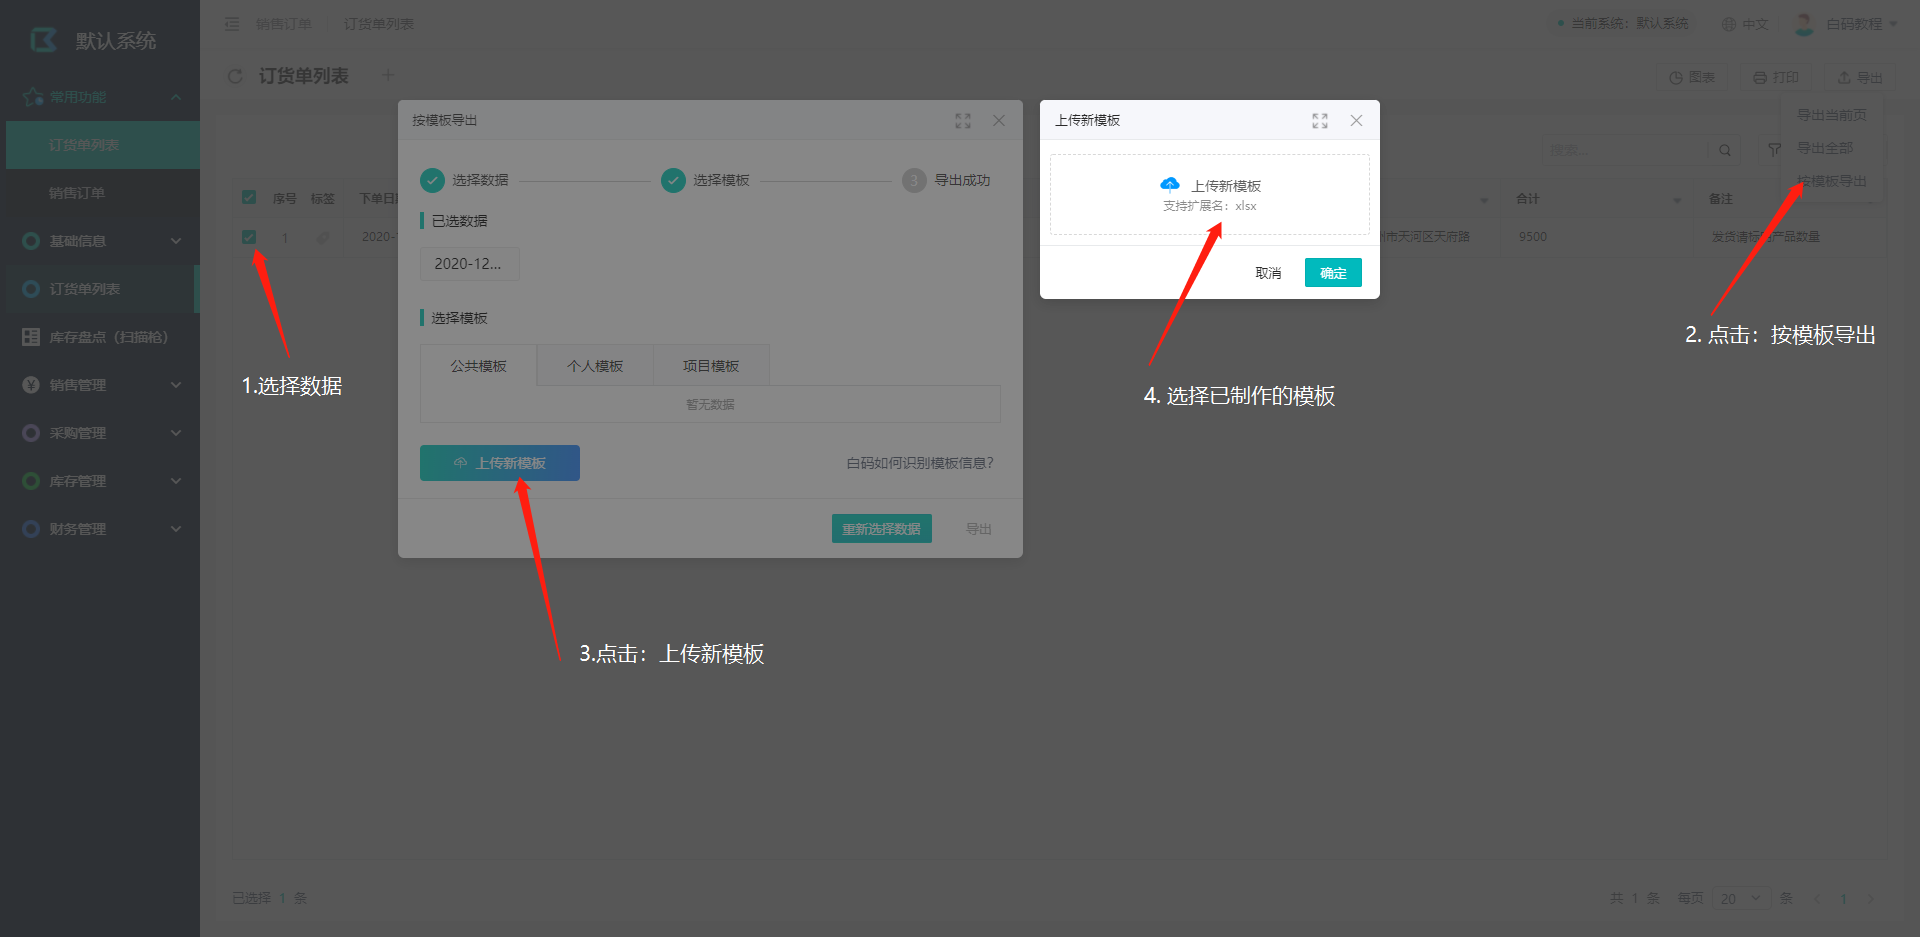1920x937 pixels.
Task: Click the 默认系统 logo icon
Action: coord(43,40)
